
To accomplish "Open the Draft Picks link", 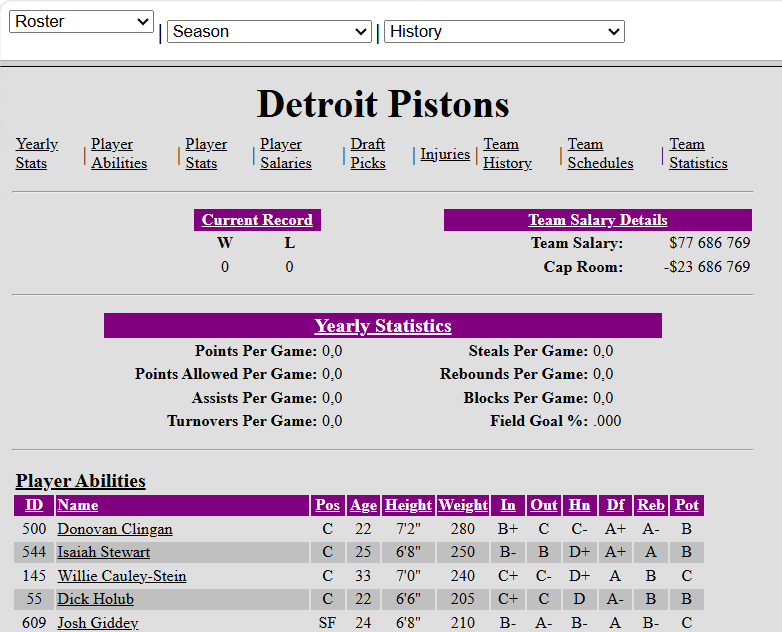I will [x=368, y=154].
